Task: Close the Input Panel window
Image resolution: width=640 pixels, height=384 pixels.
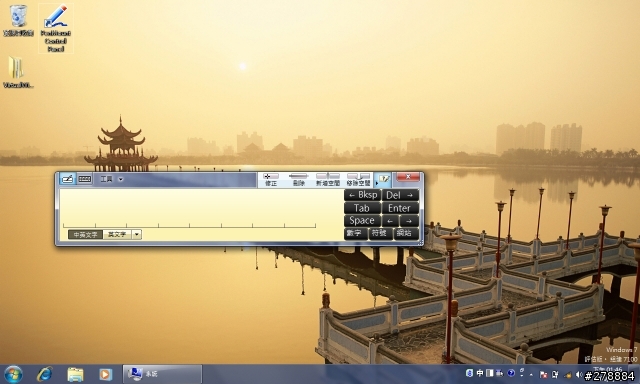Action: pos(408,176)
